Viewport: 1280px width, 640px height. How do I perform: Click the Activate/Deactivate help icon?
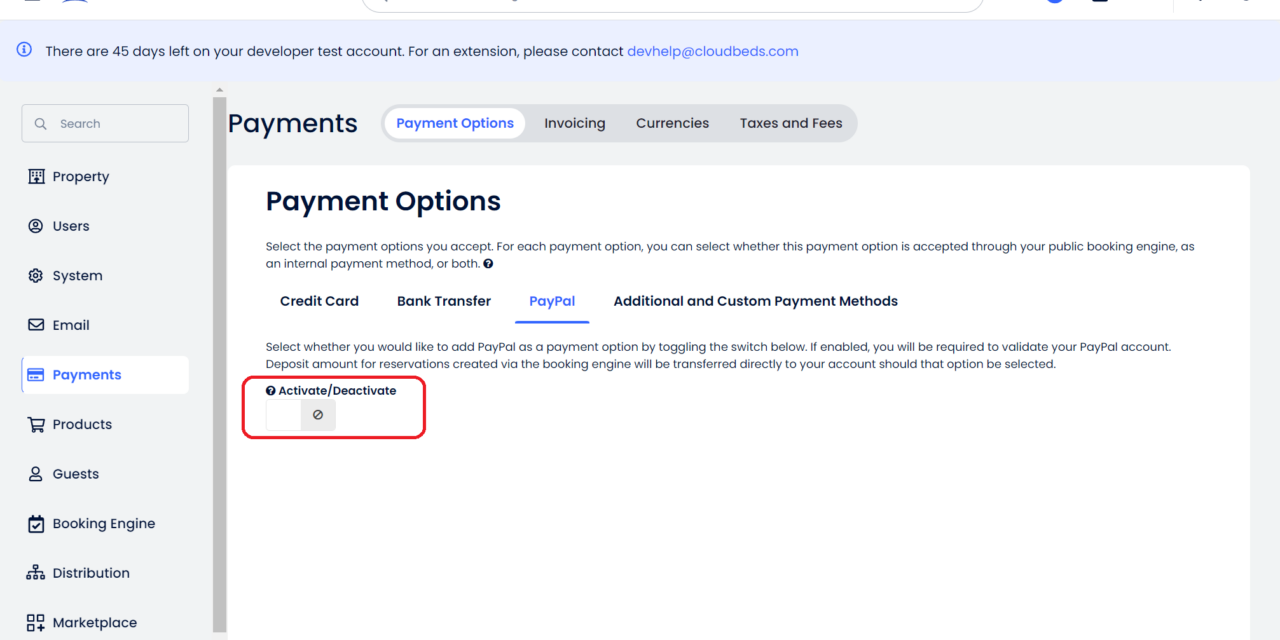[271, 390]
